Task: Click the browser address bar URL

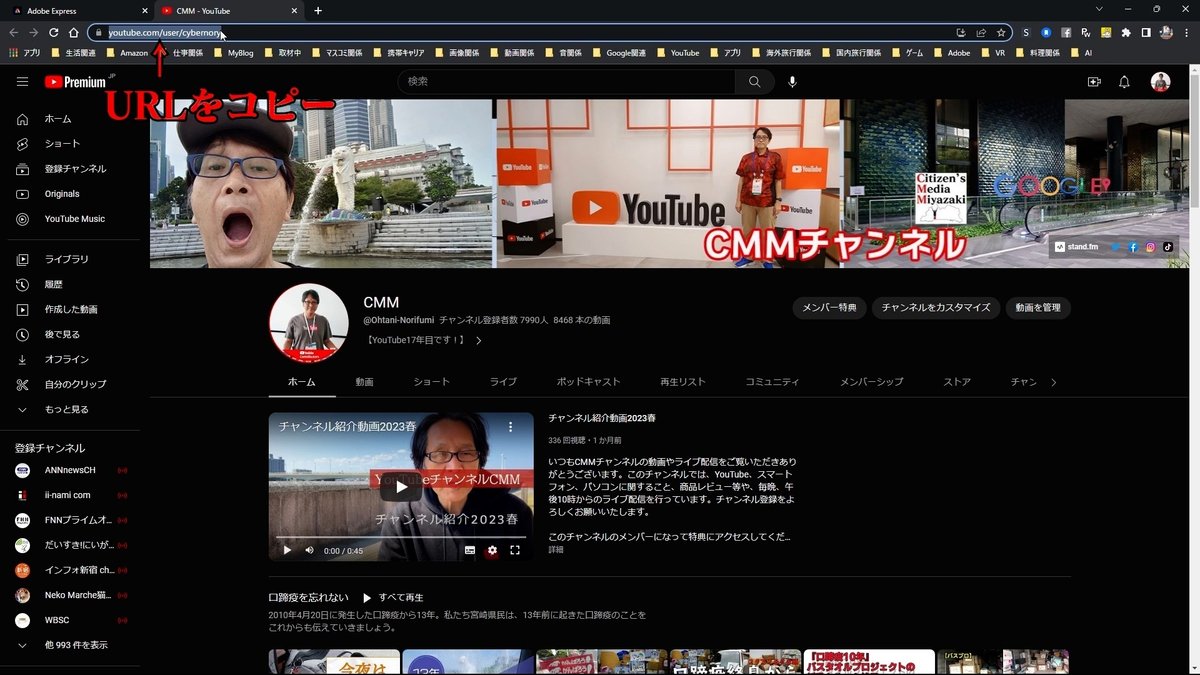Action: tap(164, 32)
